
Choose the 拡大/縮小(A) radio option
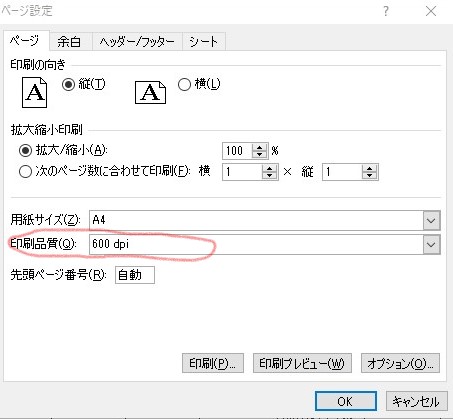(x=25, y=151)
